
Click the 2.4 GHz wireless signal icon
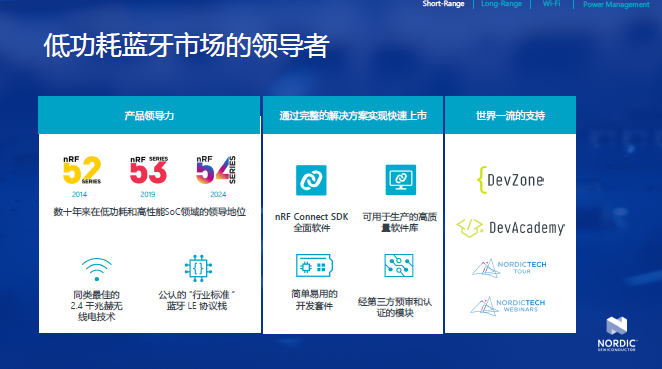point(97,269)
